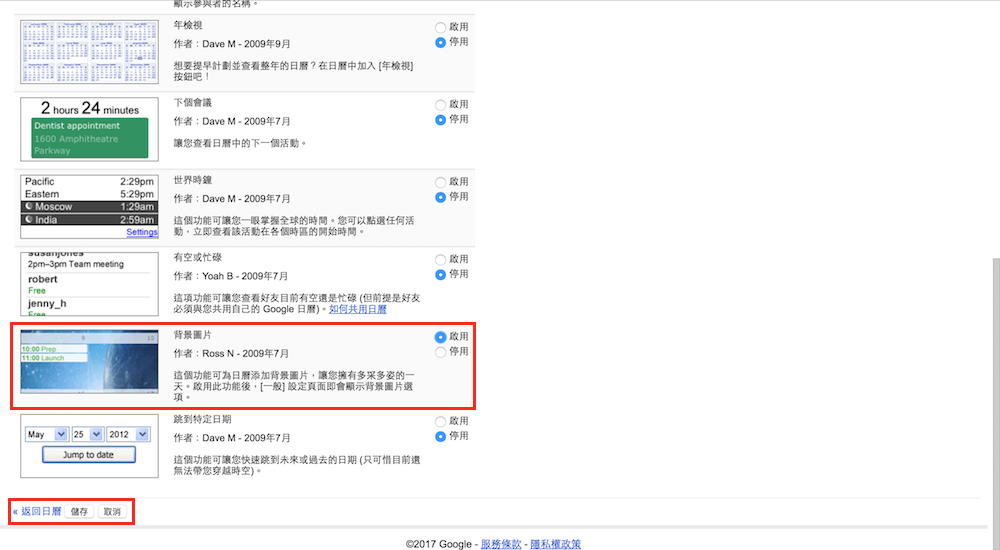Click 11:00 Launch event in preview
Viewport: 1000px width, 550px height.
click(x=54, y=358)
